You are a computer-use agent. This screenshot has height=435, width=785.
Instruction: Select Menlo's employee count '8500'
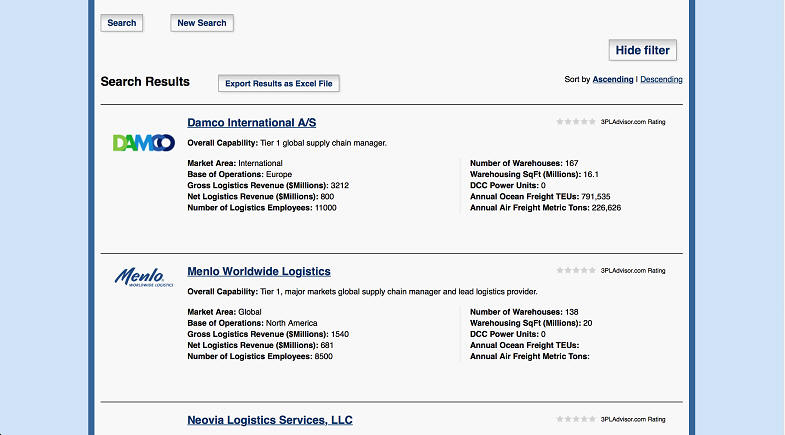[x=323, y=356]
